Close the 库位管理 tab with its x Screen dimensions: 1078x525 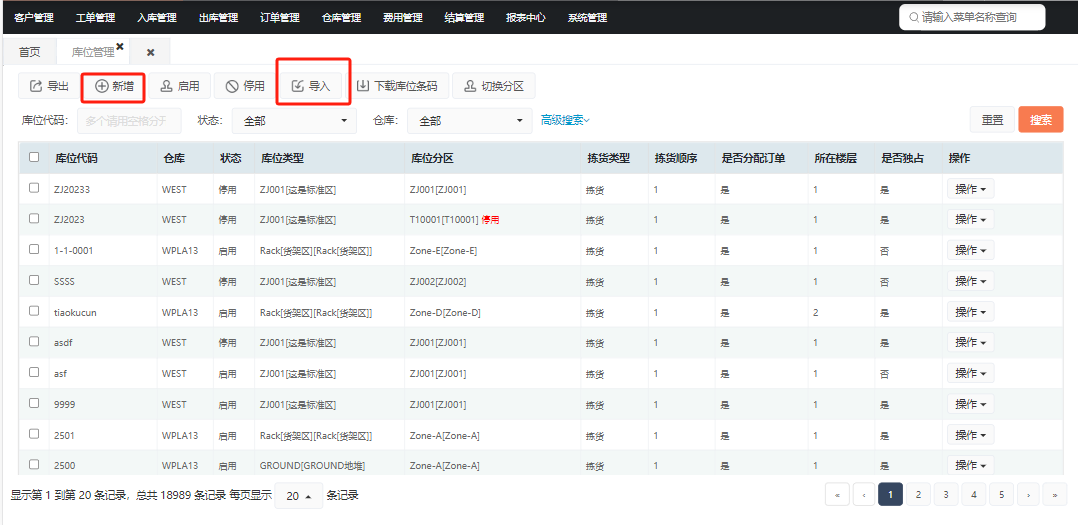pyautogui.click(x=120, y=47)
